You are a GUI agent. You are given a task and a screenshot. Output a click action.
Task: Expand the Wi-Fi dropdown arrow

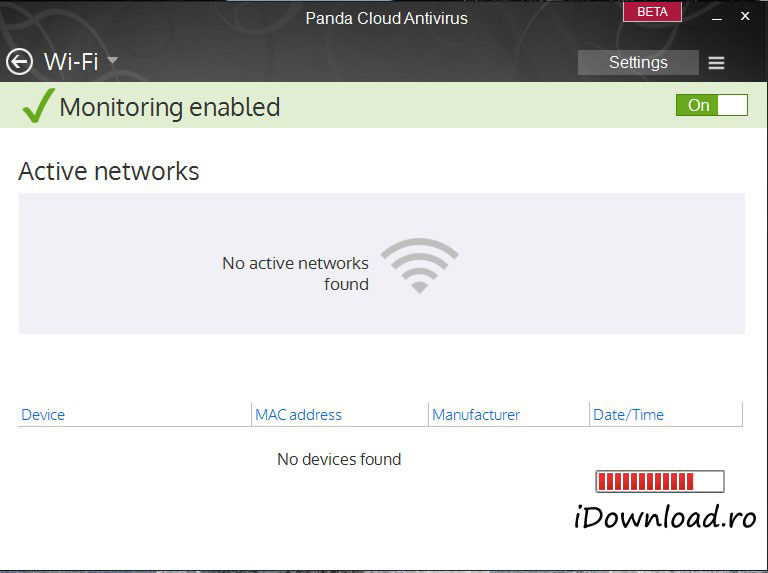(x=113, y=60)
